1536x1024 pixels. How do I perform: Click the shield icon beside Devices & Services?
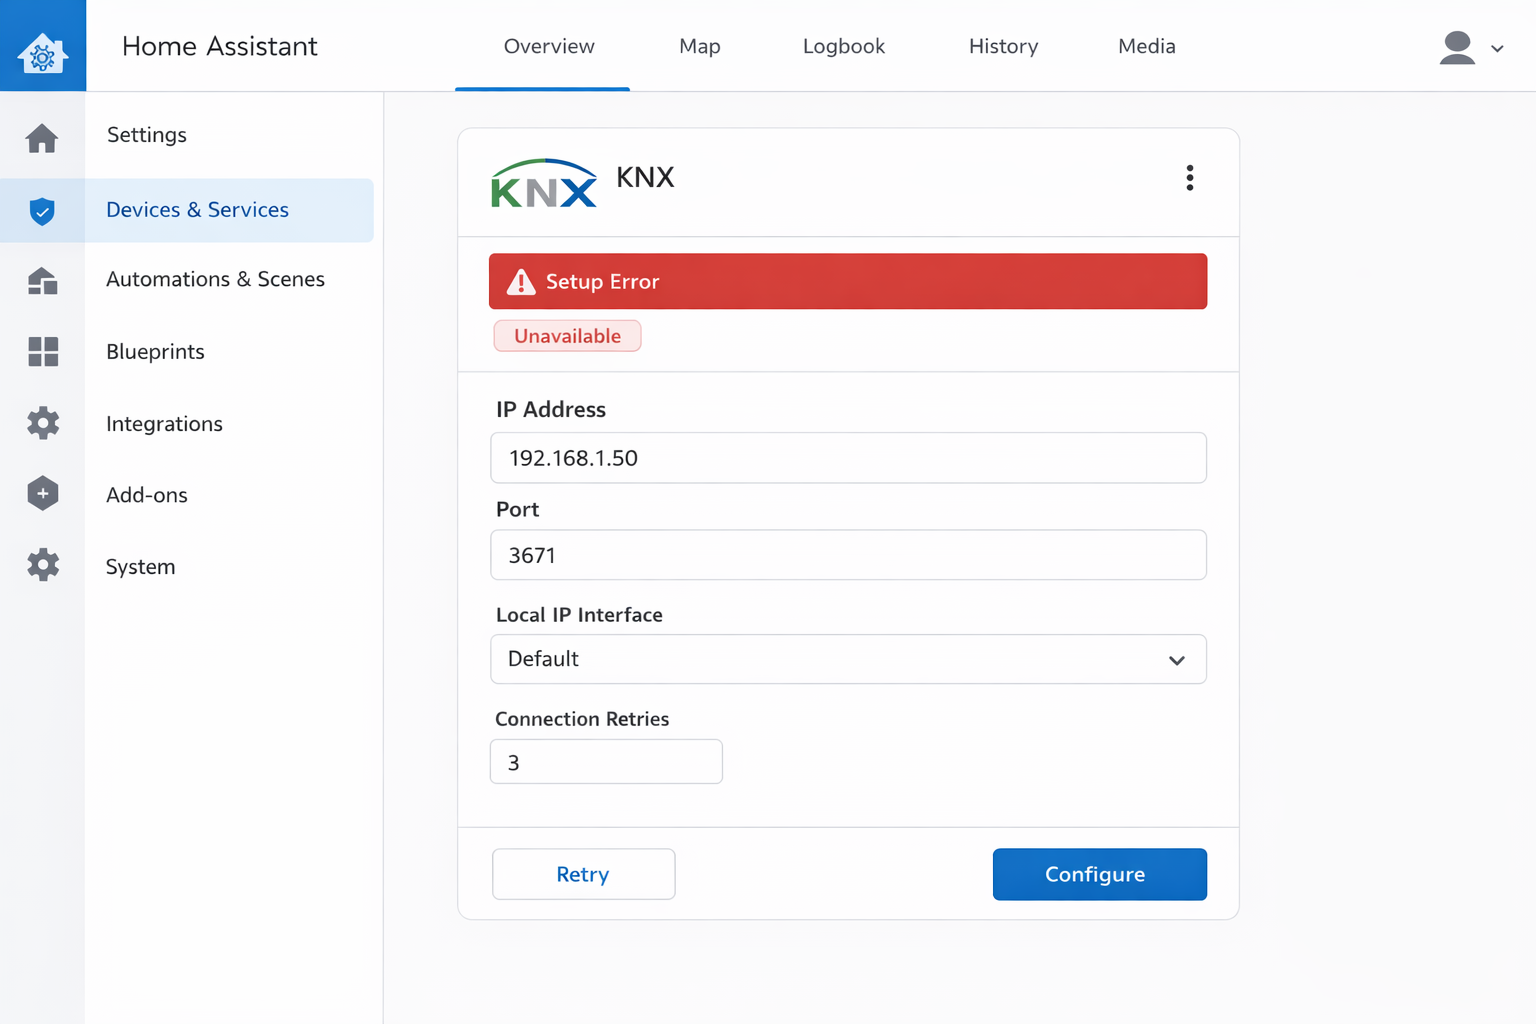click(x=42, y=210)
